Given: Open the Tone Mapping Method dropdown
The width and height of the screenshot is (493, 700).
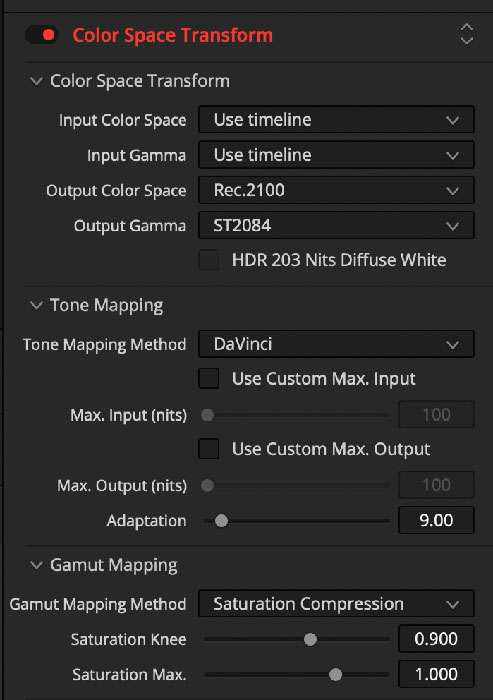Looking at the screenshot, I should pyautogui.click(x=336, y=344).
